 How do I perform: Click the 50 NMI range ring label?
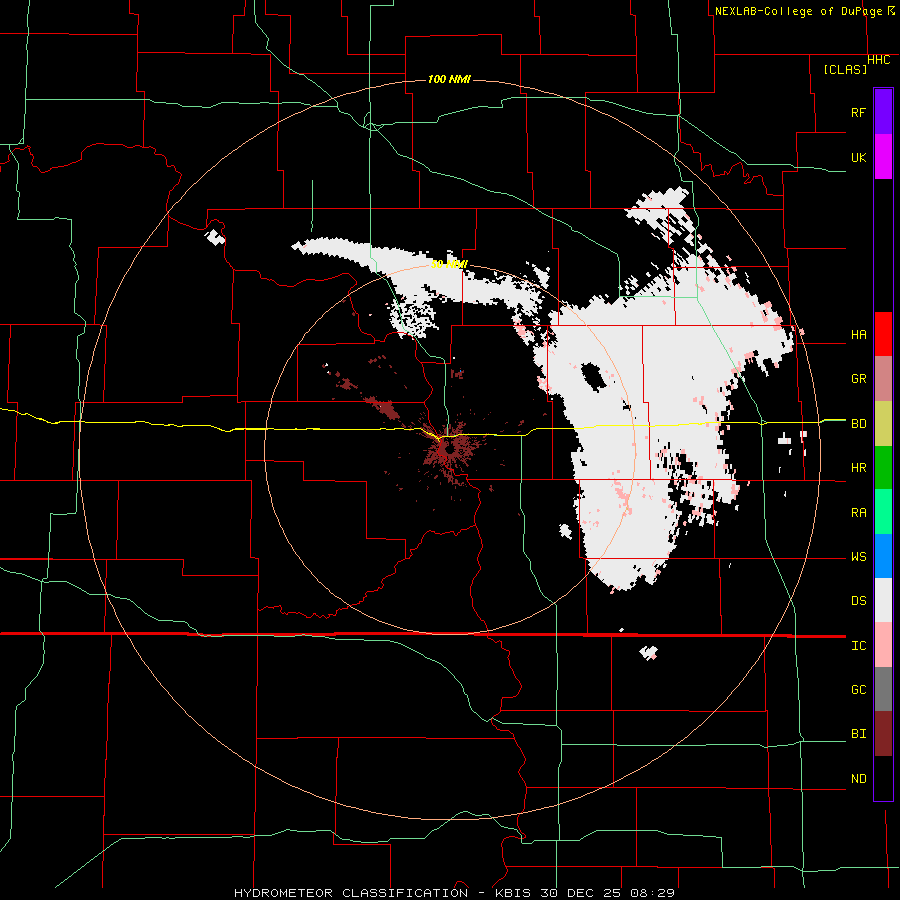[x=449, y=264]
